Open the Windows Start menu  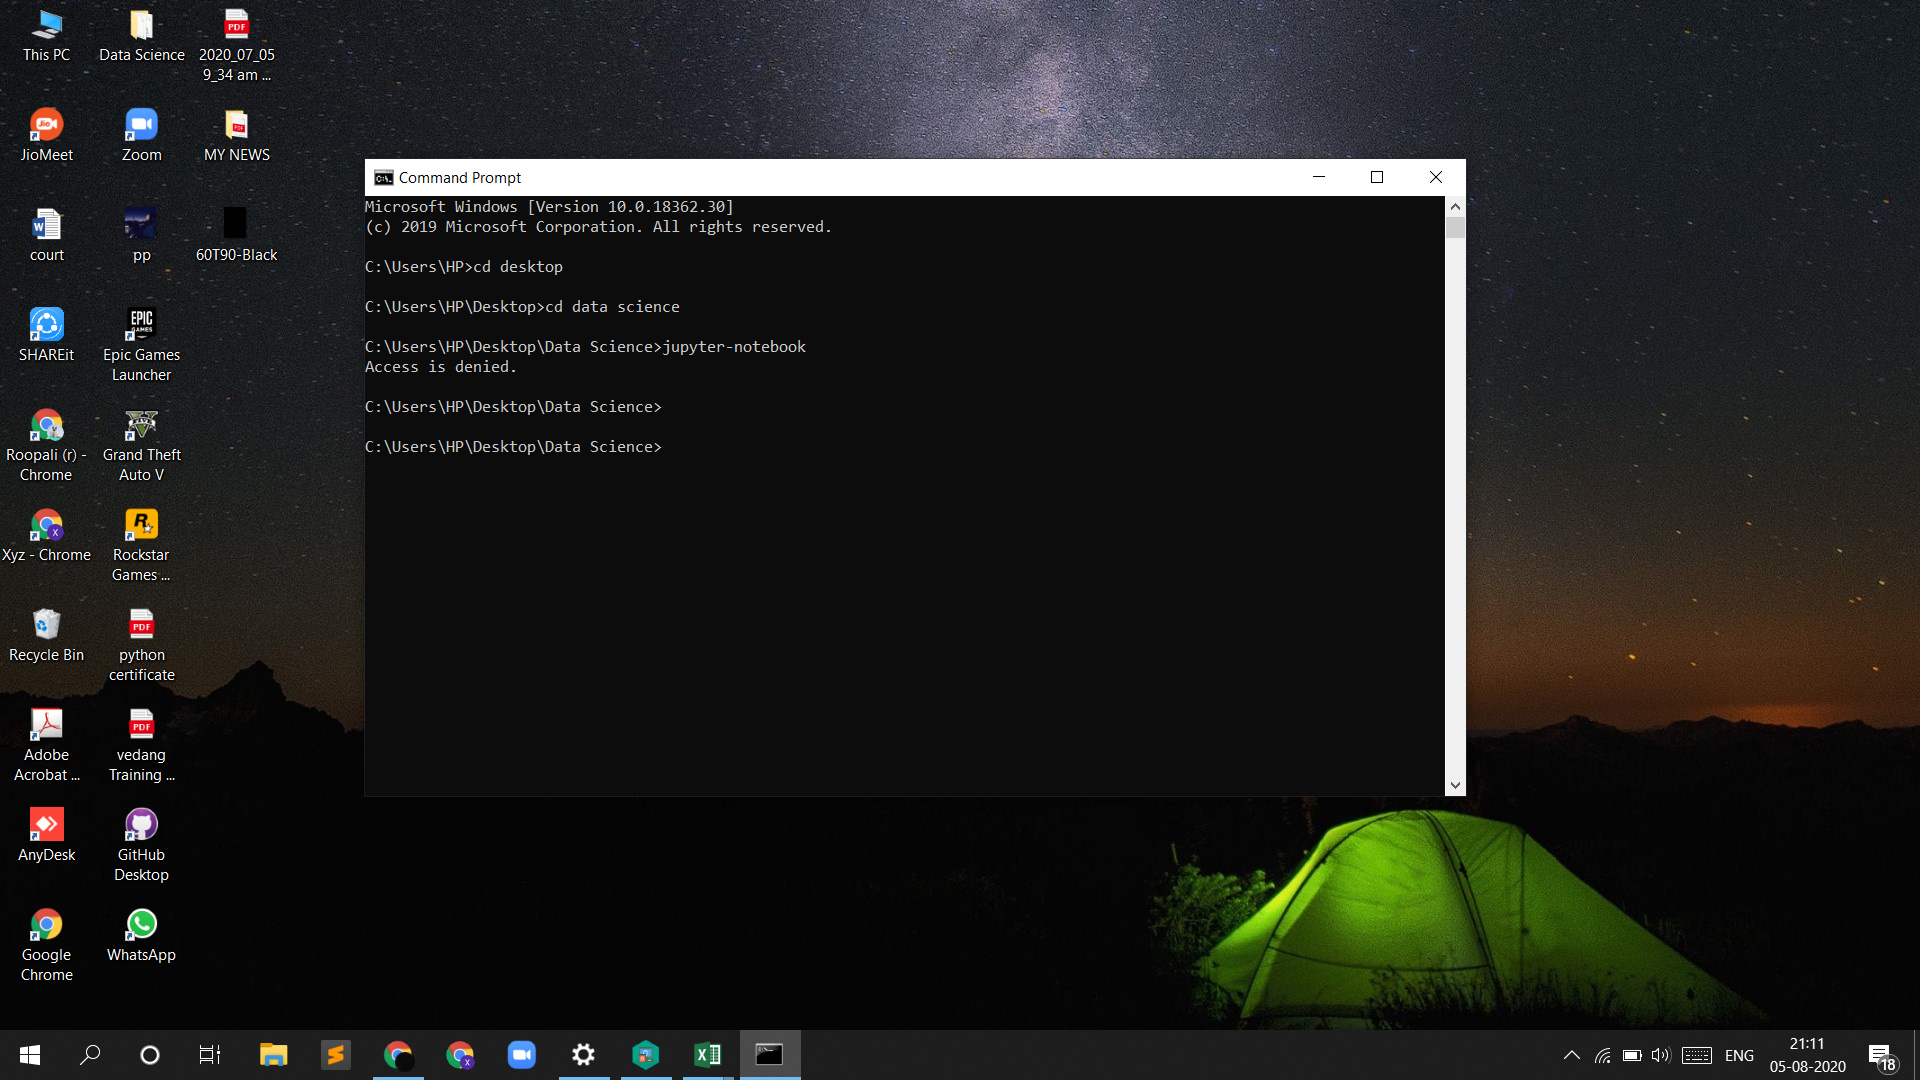click(30, 1054)
